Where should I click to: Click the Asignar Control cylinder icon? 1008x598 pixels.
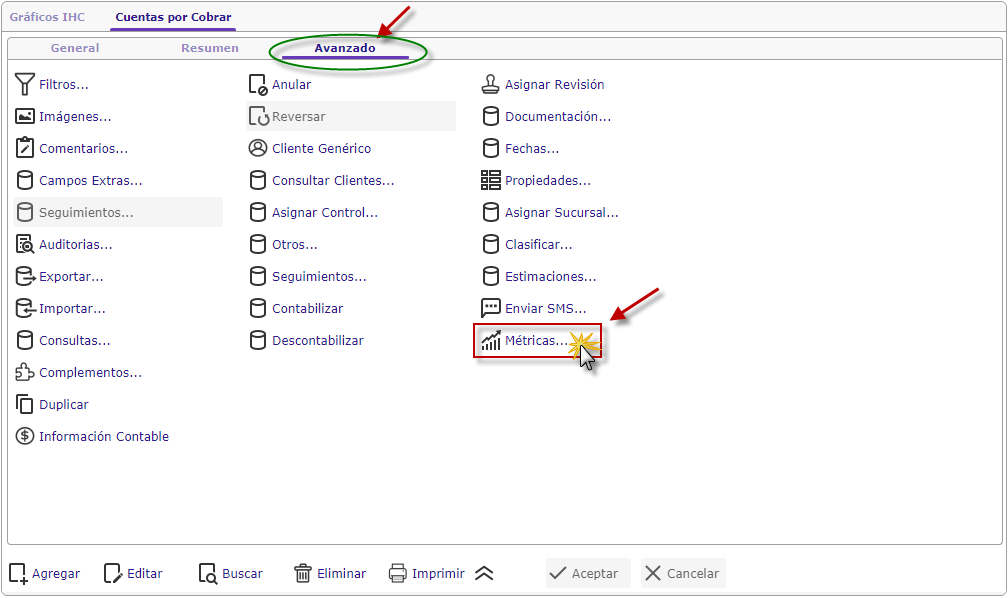pos(258,212)
